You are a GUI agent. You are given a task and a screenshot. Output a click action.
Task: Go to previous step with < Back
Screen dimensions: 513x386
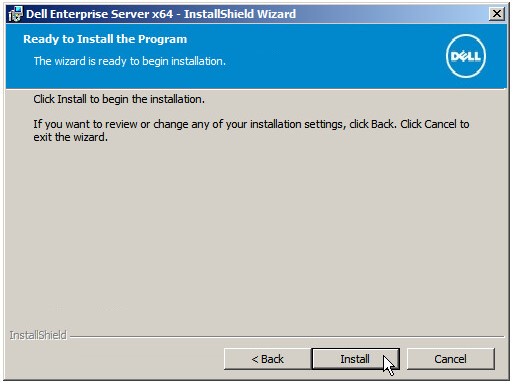(267, 359)
